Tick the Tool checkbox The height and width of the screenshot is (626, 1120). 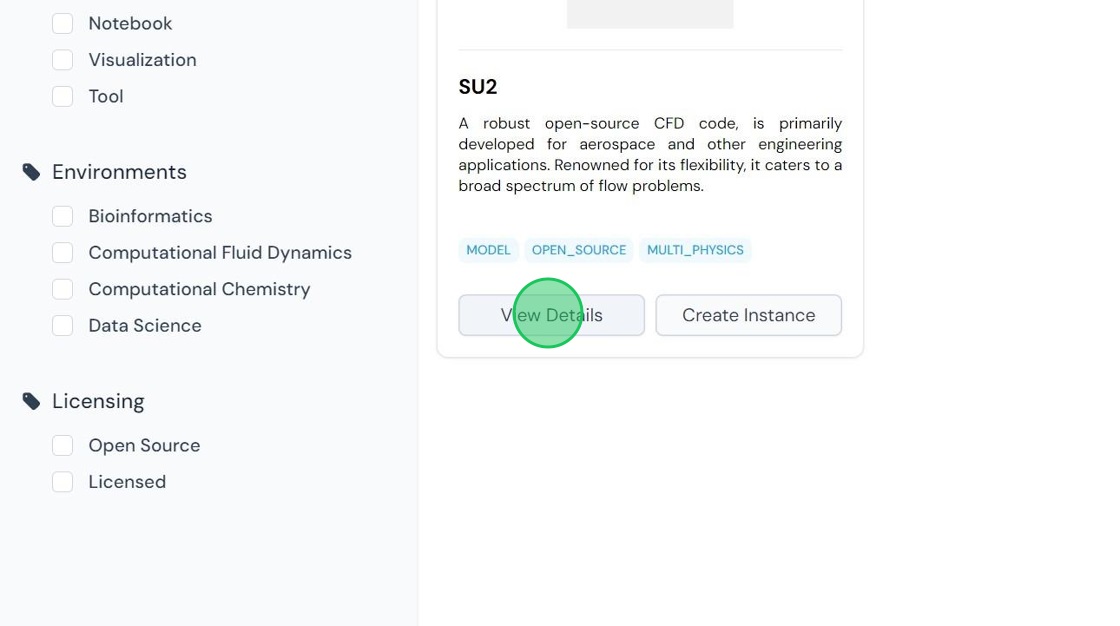tap(62, 96)
